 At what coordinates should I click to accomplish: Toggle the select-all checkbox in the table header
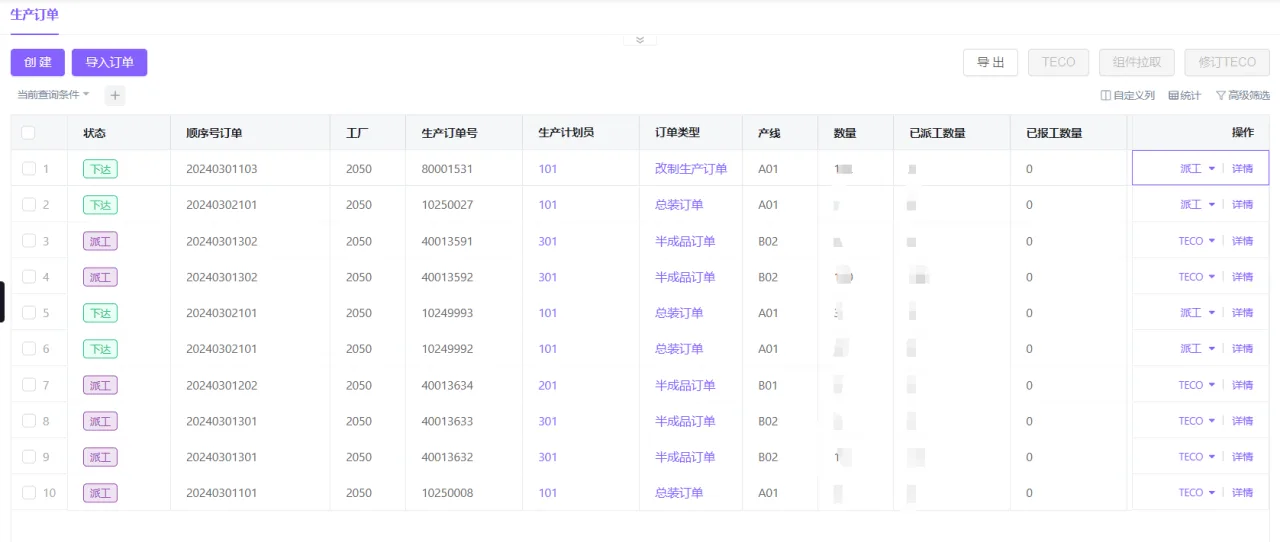coord(28,133)
